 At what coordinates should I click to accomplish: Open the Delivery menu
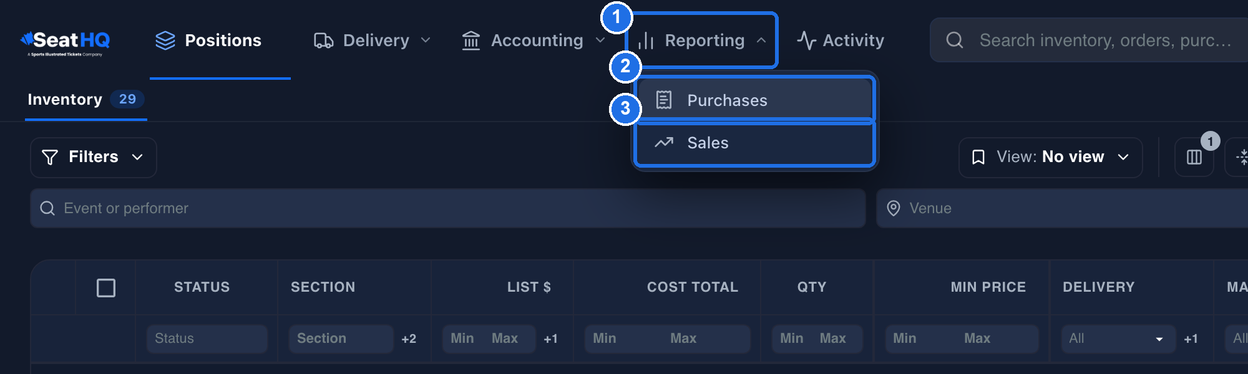click(372, 40)
